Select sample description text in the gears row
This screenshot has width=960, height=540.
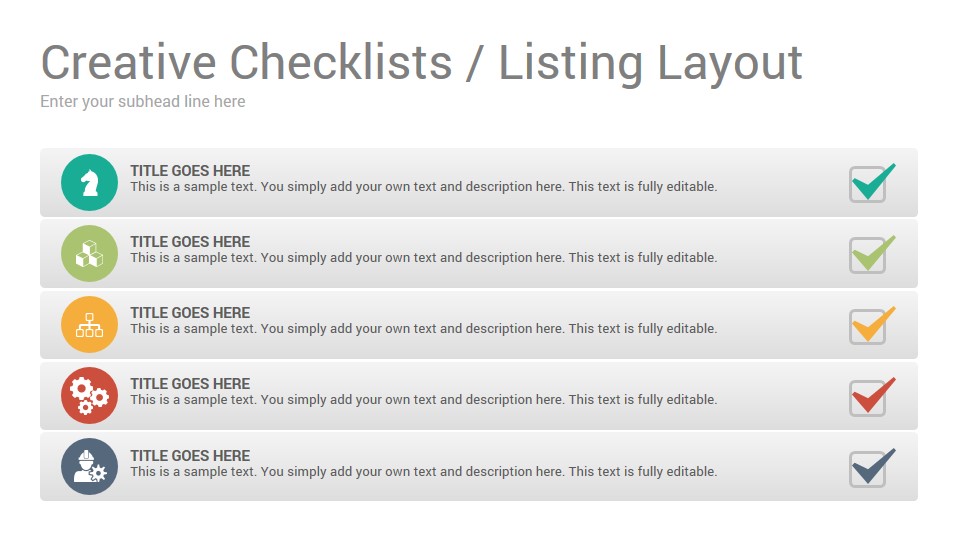click(424, 400)
